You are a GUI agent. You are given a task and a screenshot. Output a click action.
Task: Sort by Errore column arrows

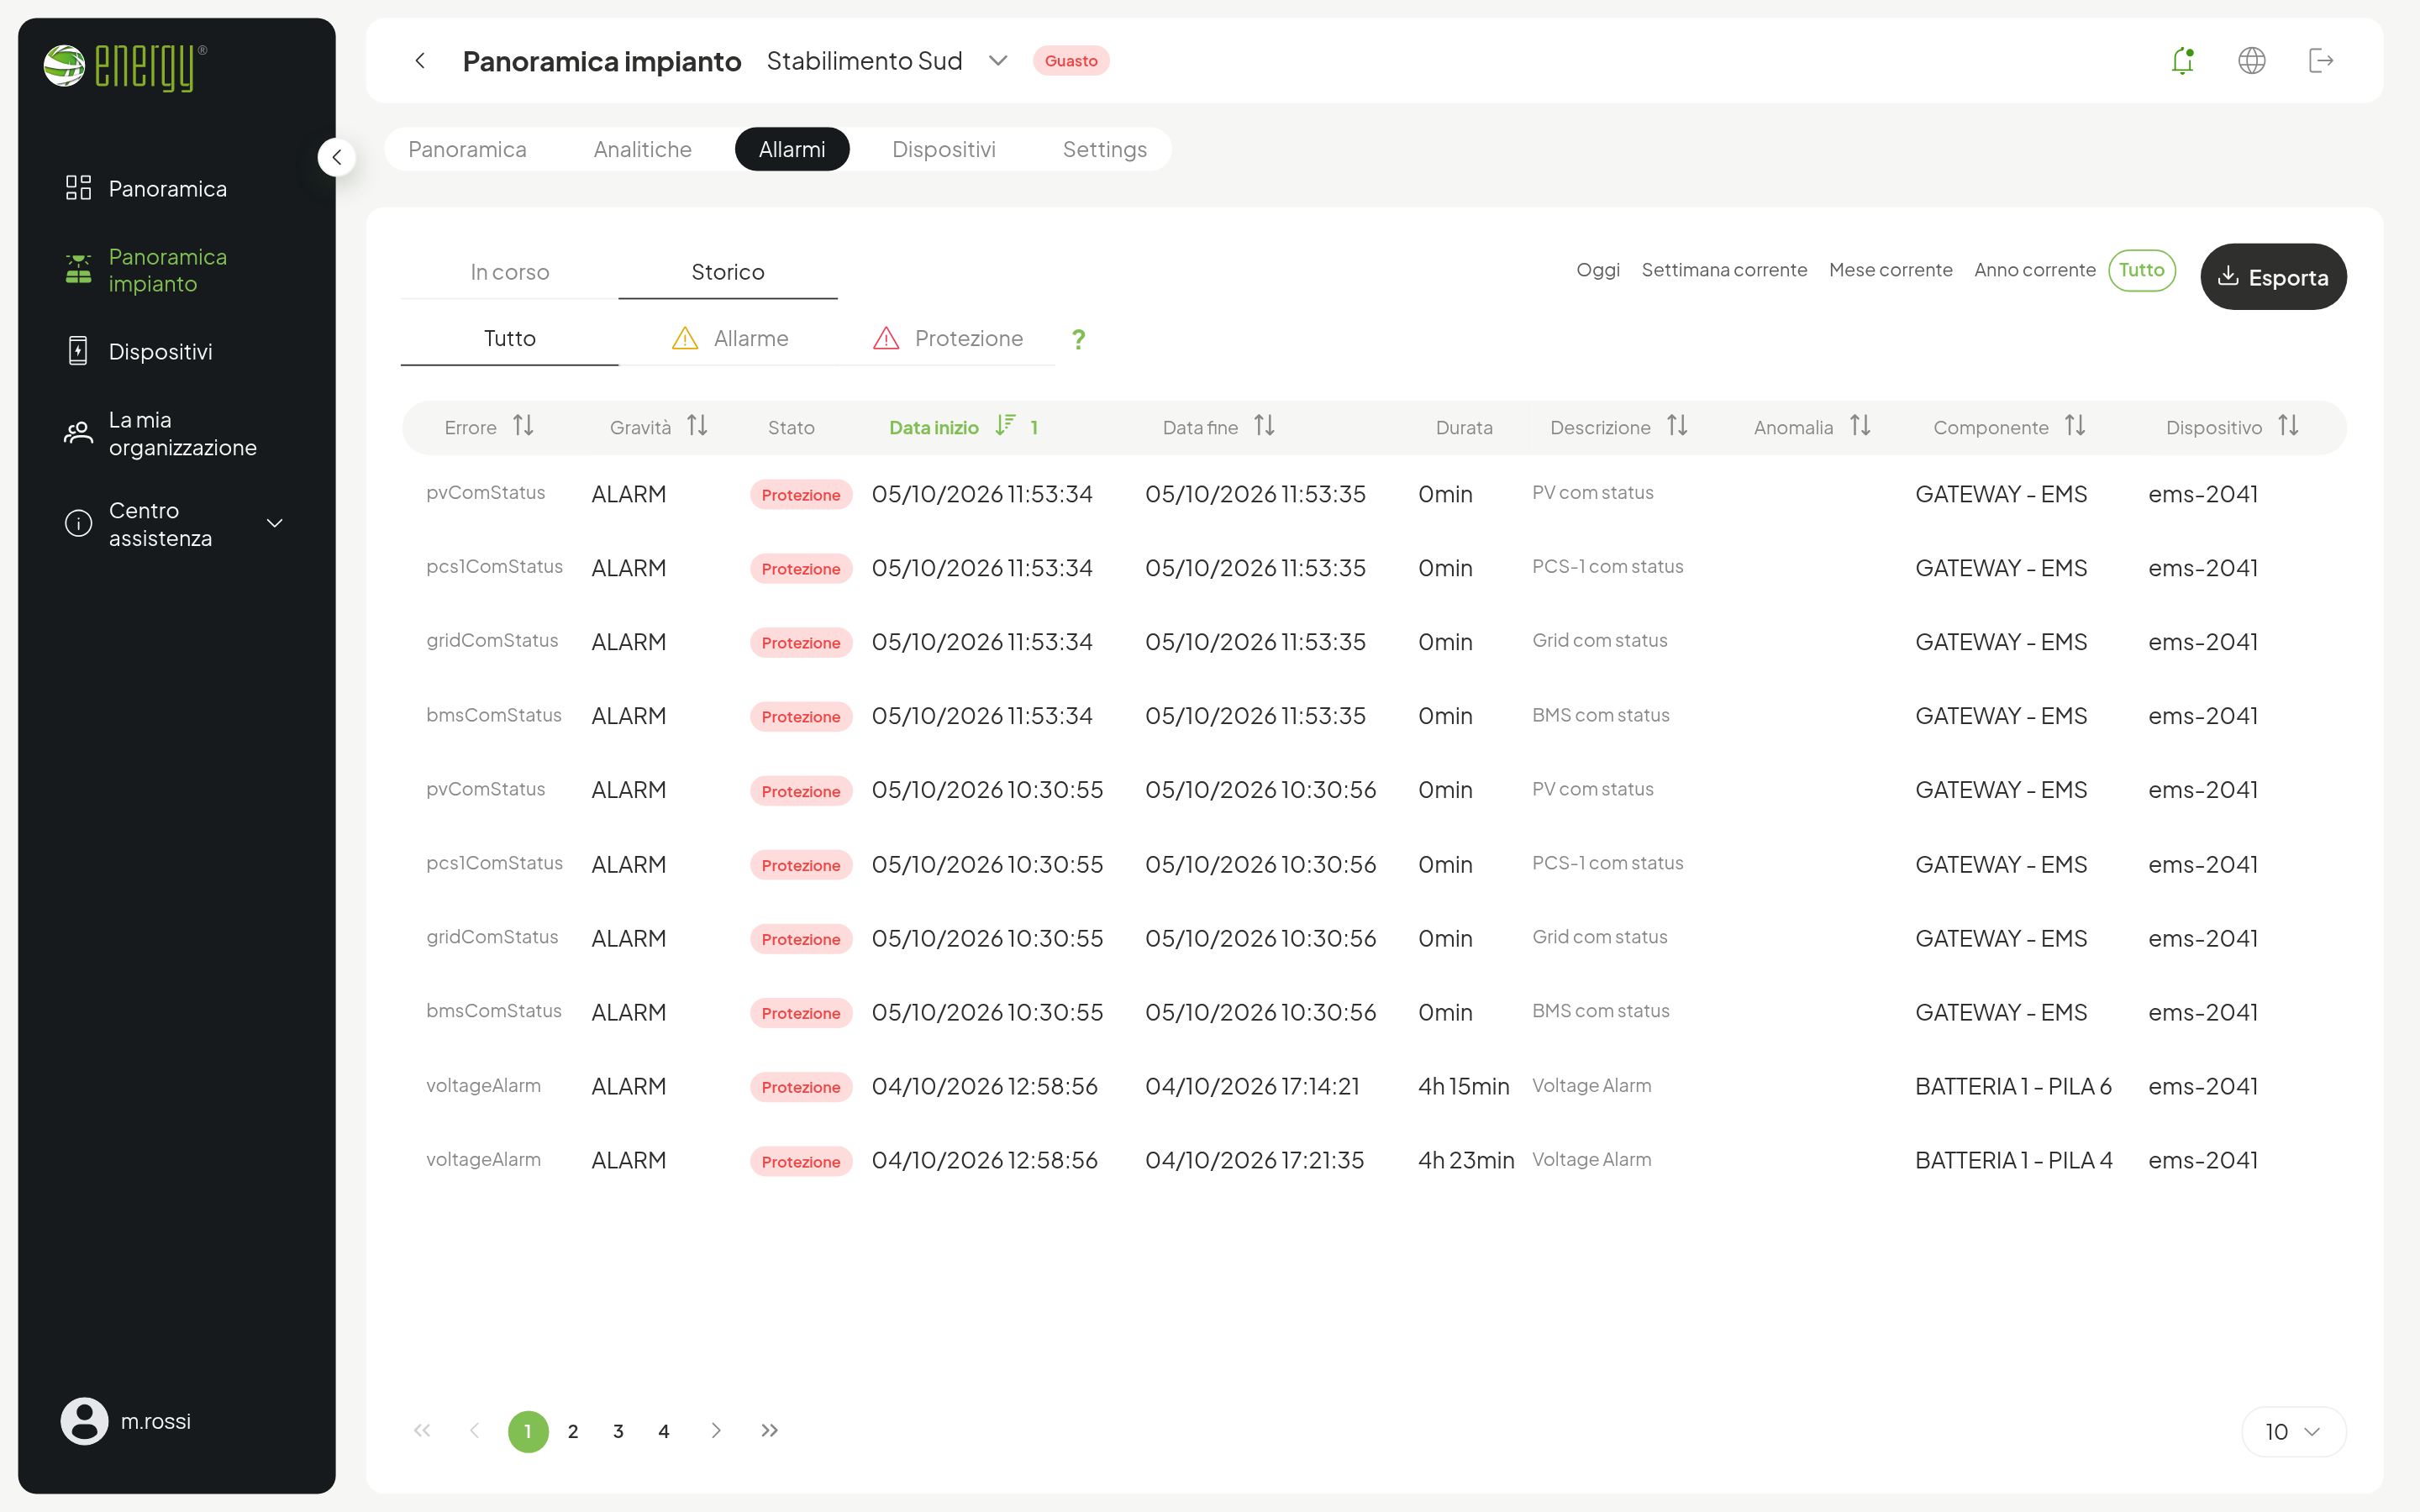tap(523, 426)
